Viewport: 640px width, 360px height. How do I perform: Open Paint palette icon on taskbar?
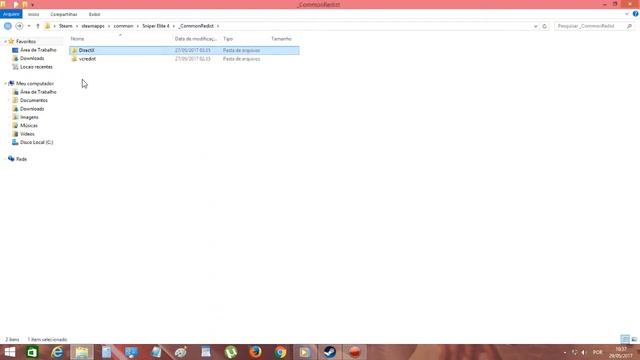point(181,352)
